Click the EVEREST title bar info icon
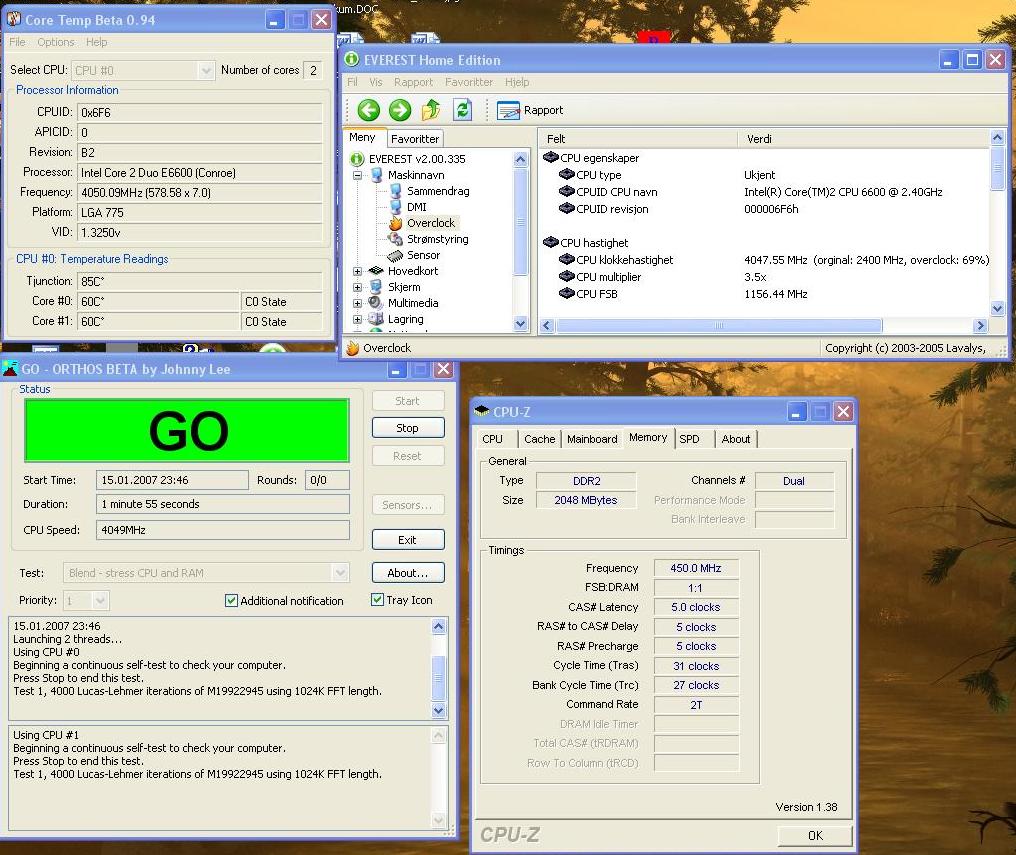This screenshot has height=855, width=1016. [x=351, y=59]
